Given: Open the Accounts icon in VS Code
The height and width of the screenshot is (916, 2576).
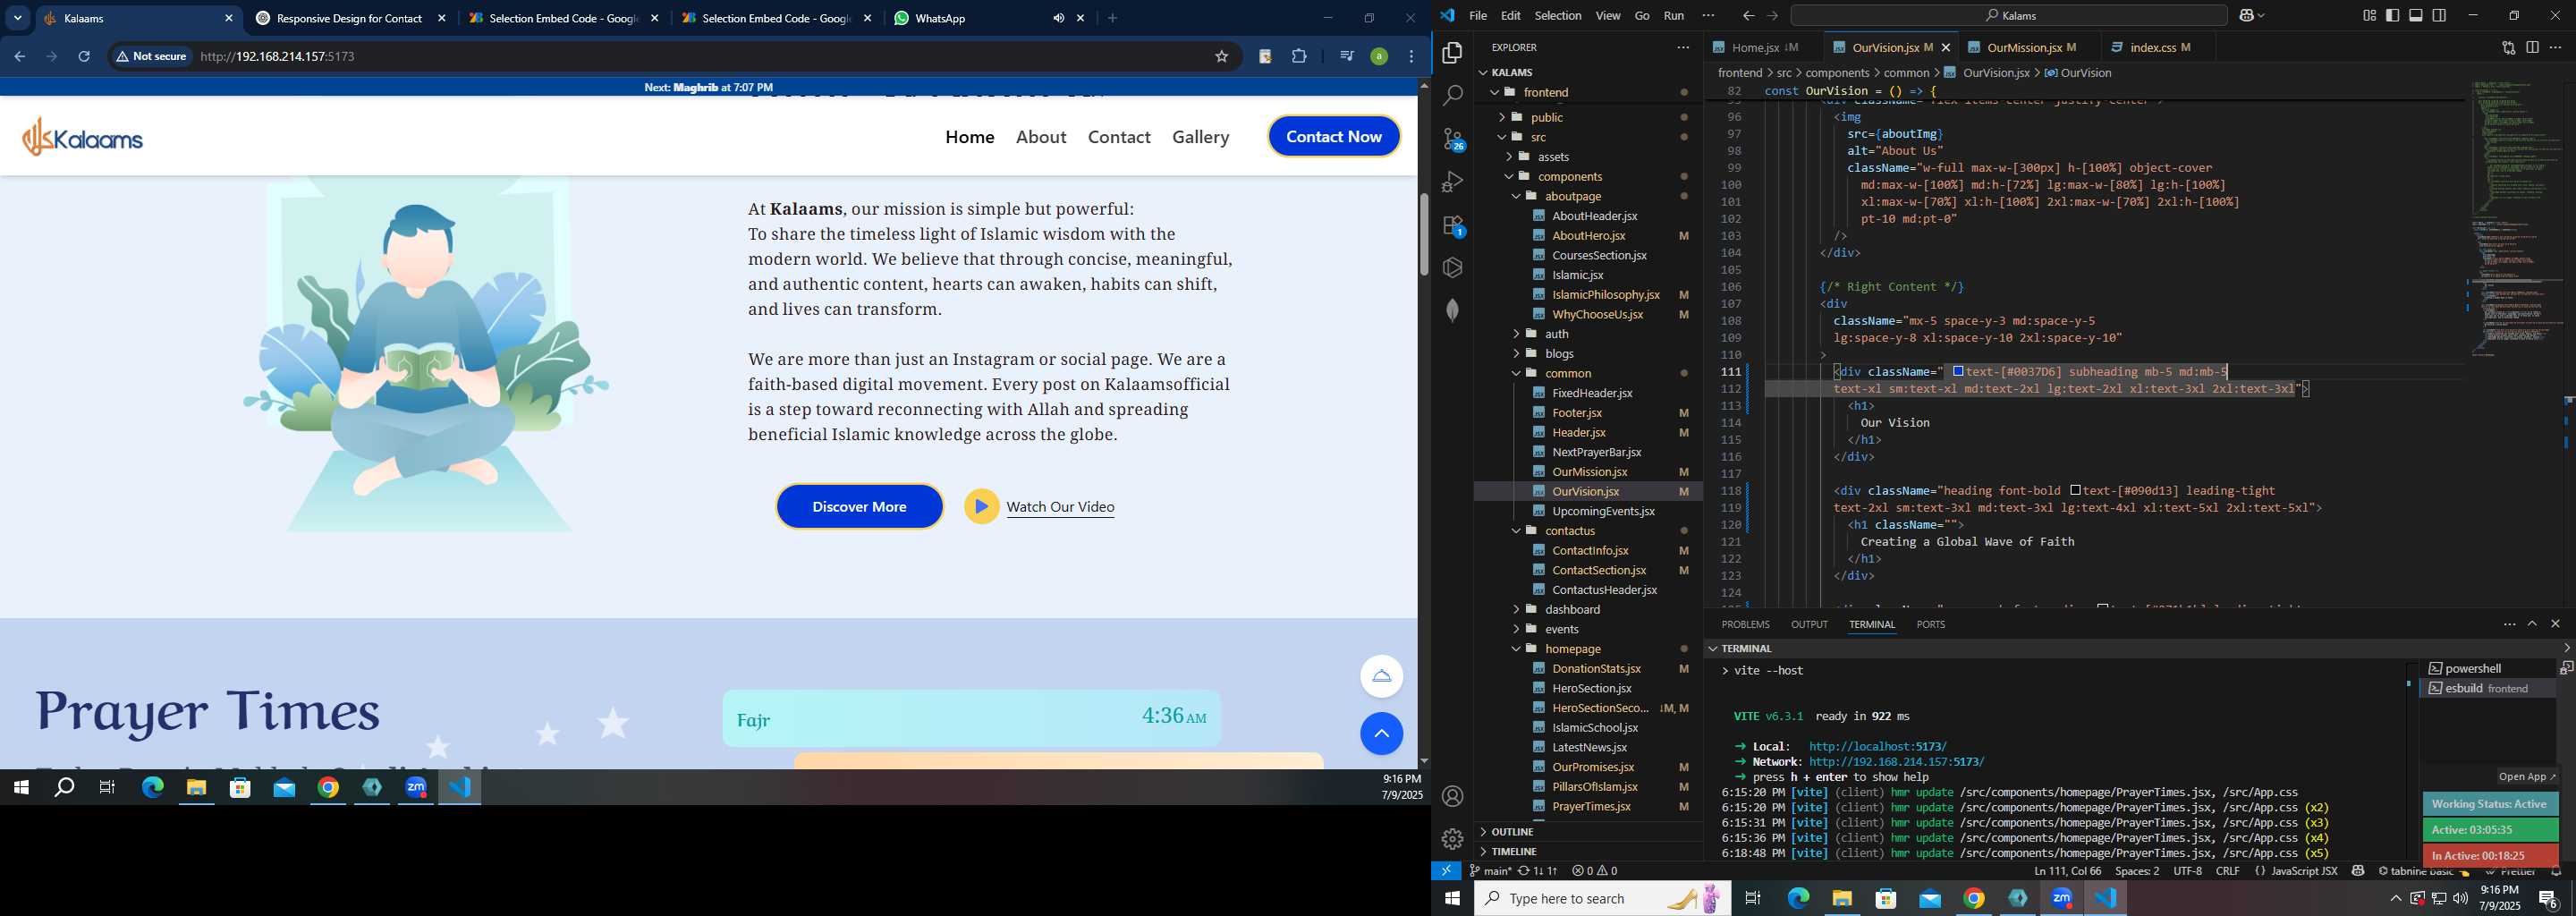Looking at the screenshot, I should tap(1452, 796).
